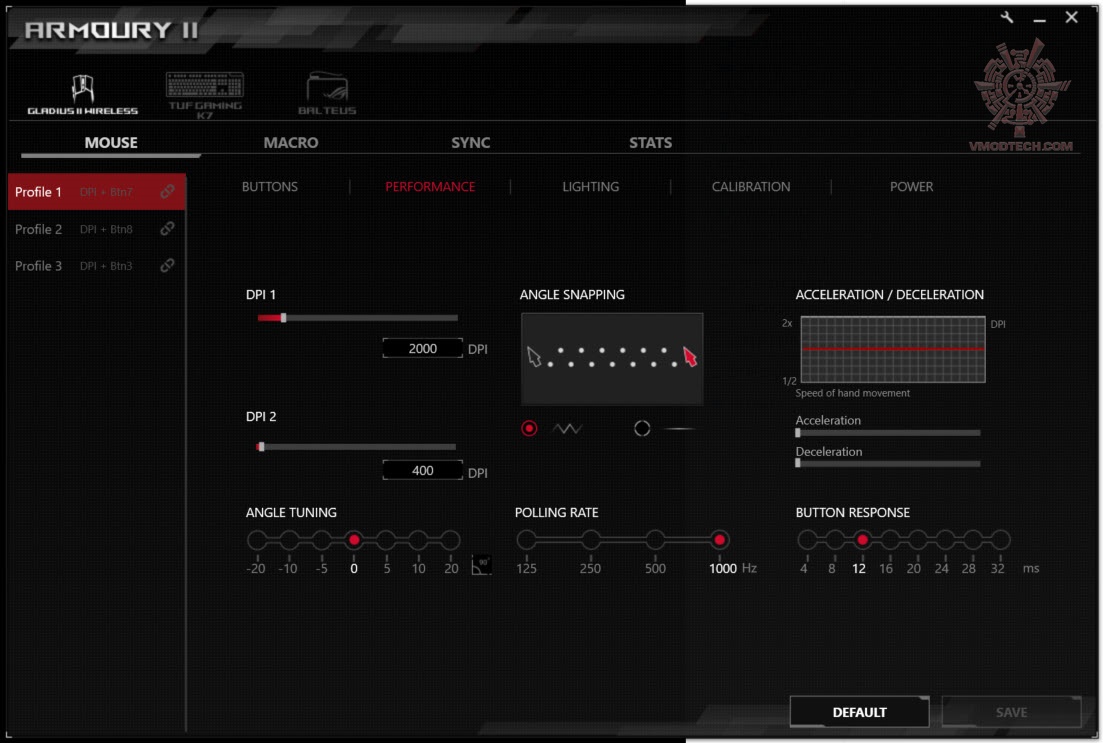Select angle snapping off radio button
This screenshot has width=1103, height=743.
point(529,428)
